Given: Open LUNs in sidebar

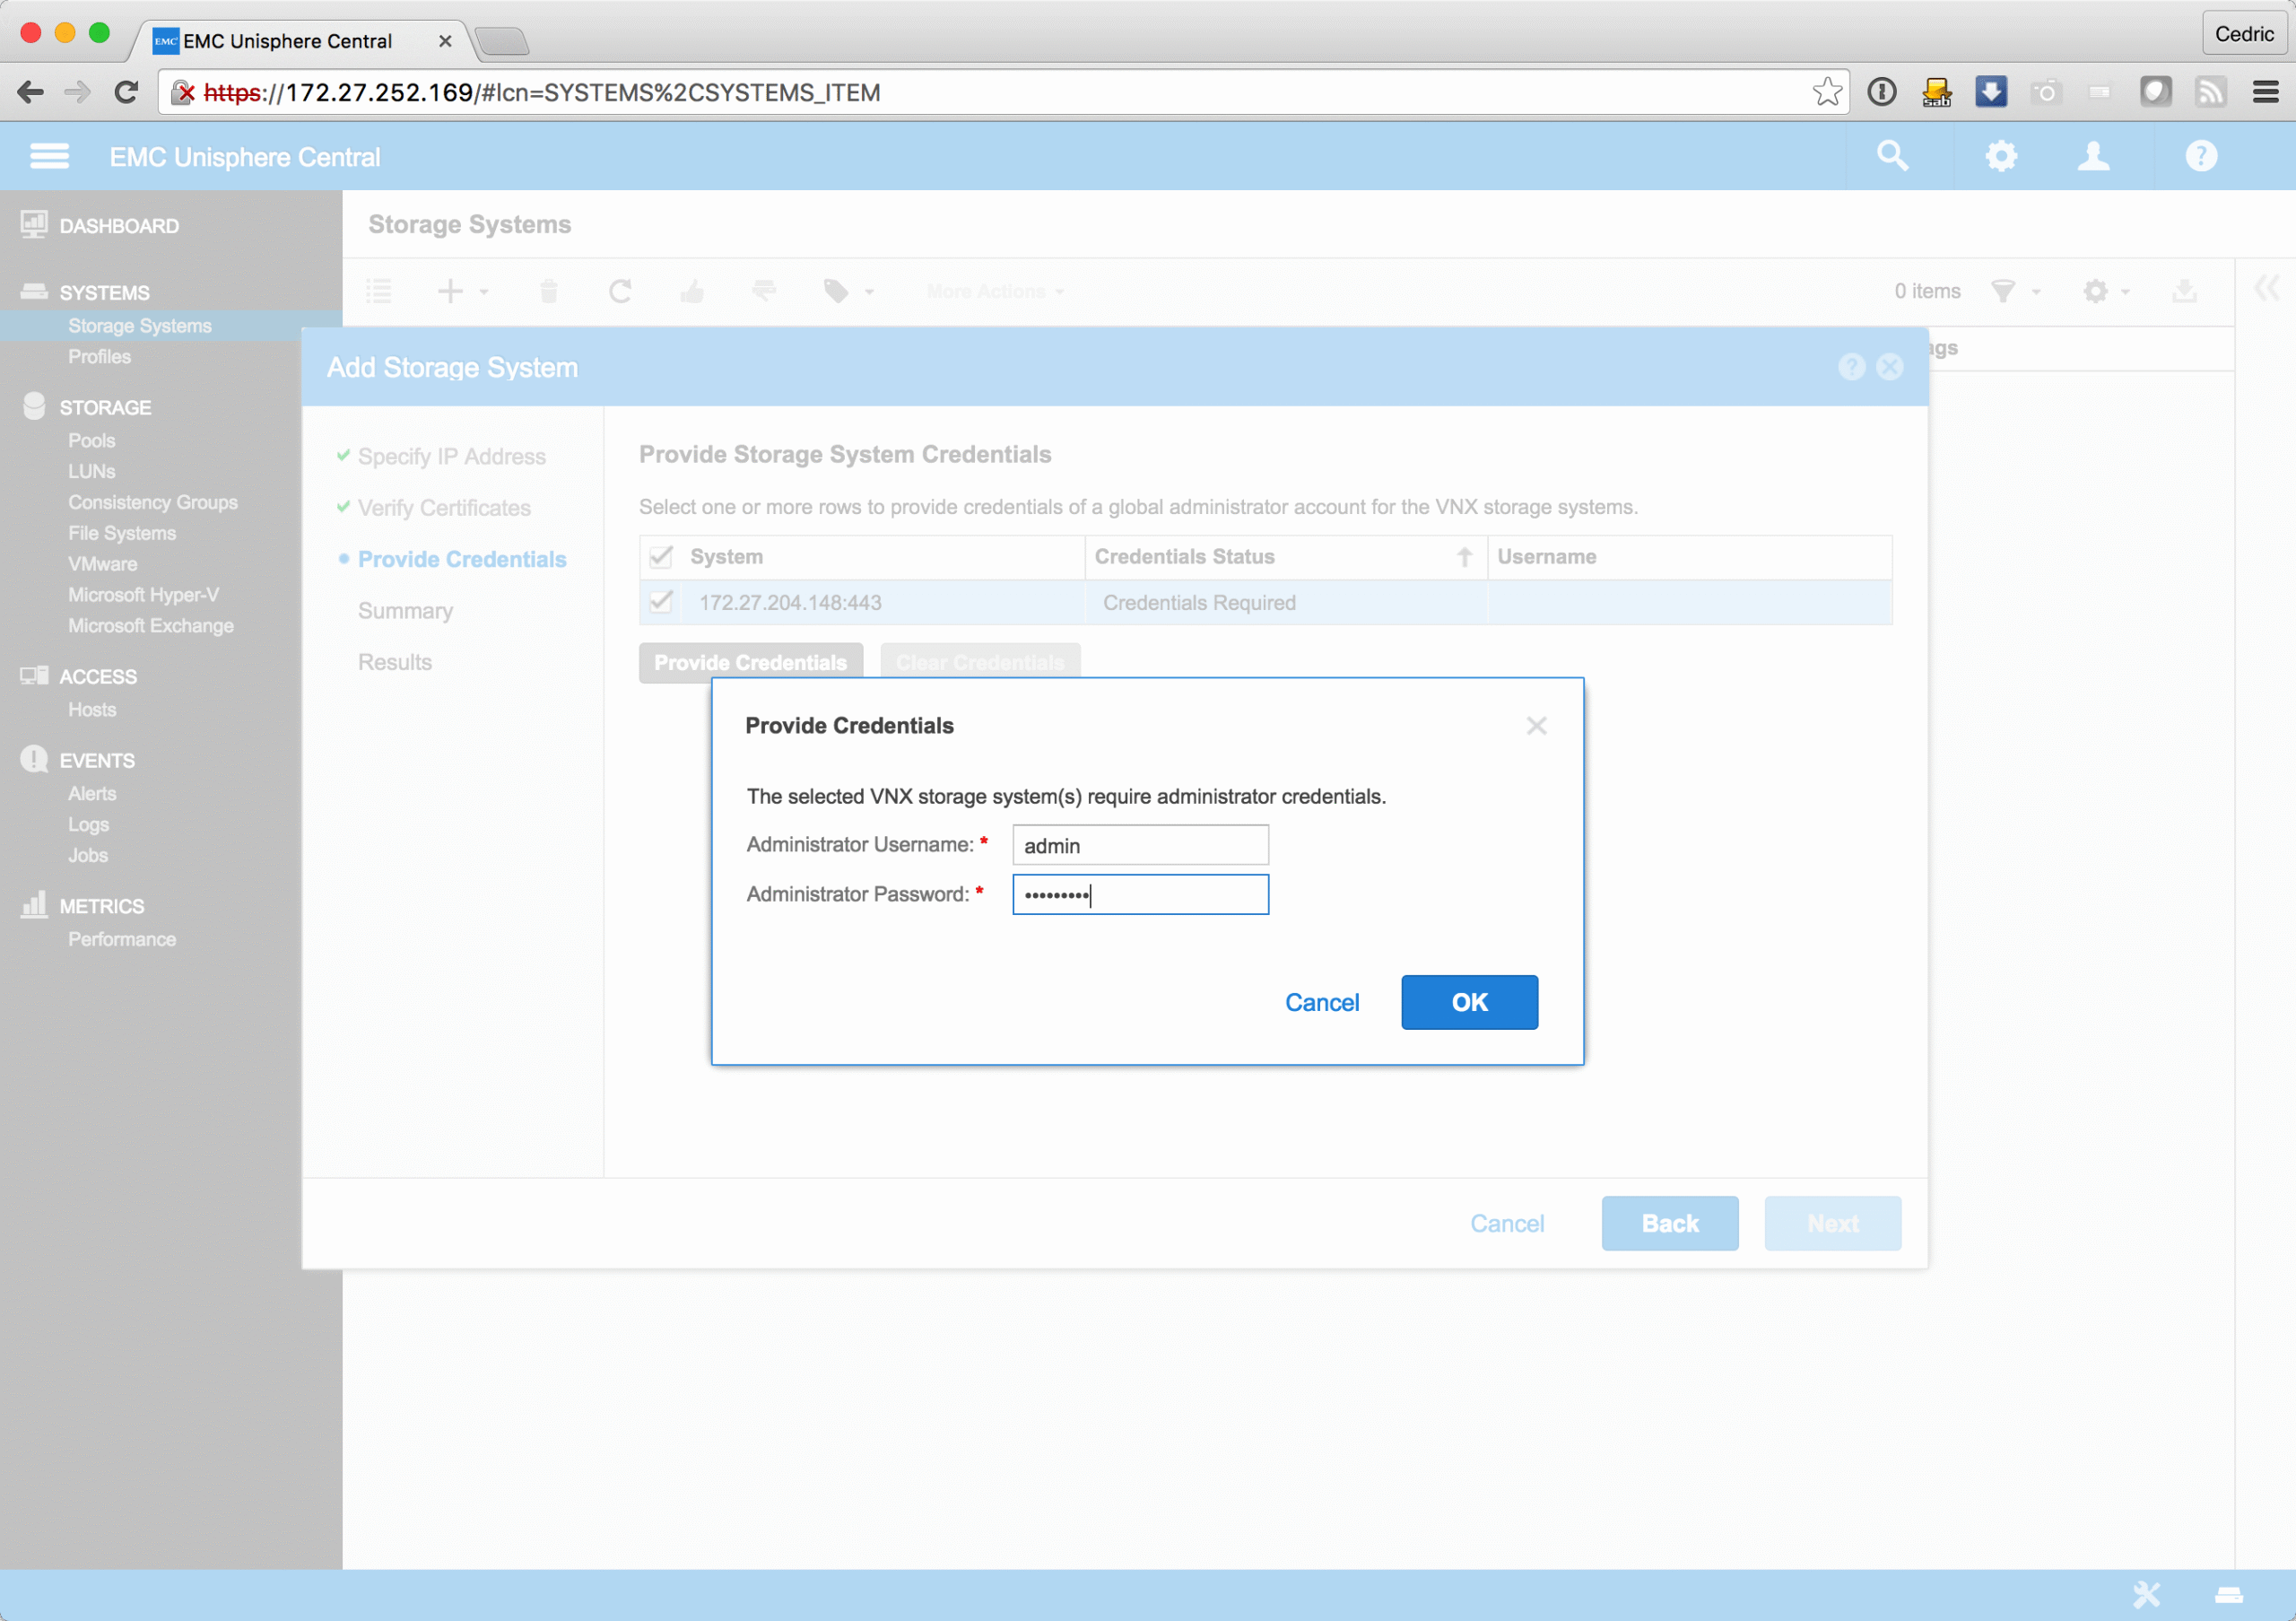Looking at the screenshot, I should (92, 471).
